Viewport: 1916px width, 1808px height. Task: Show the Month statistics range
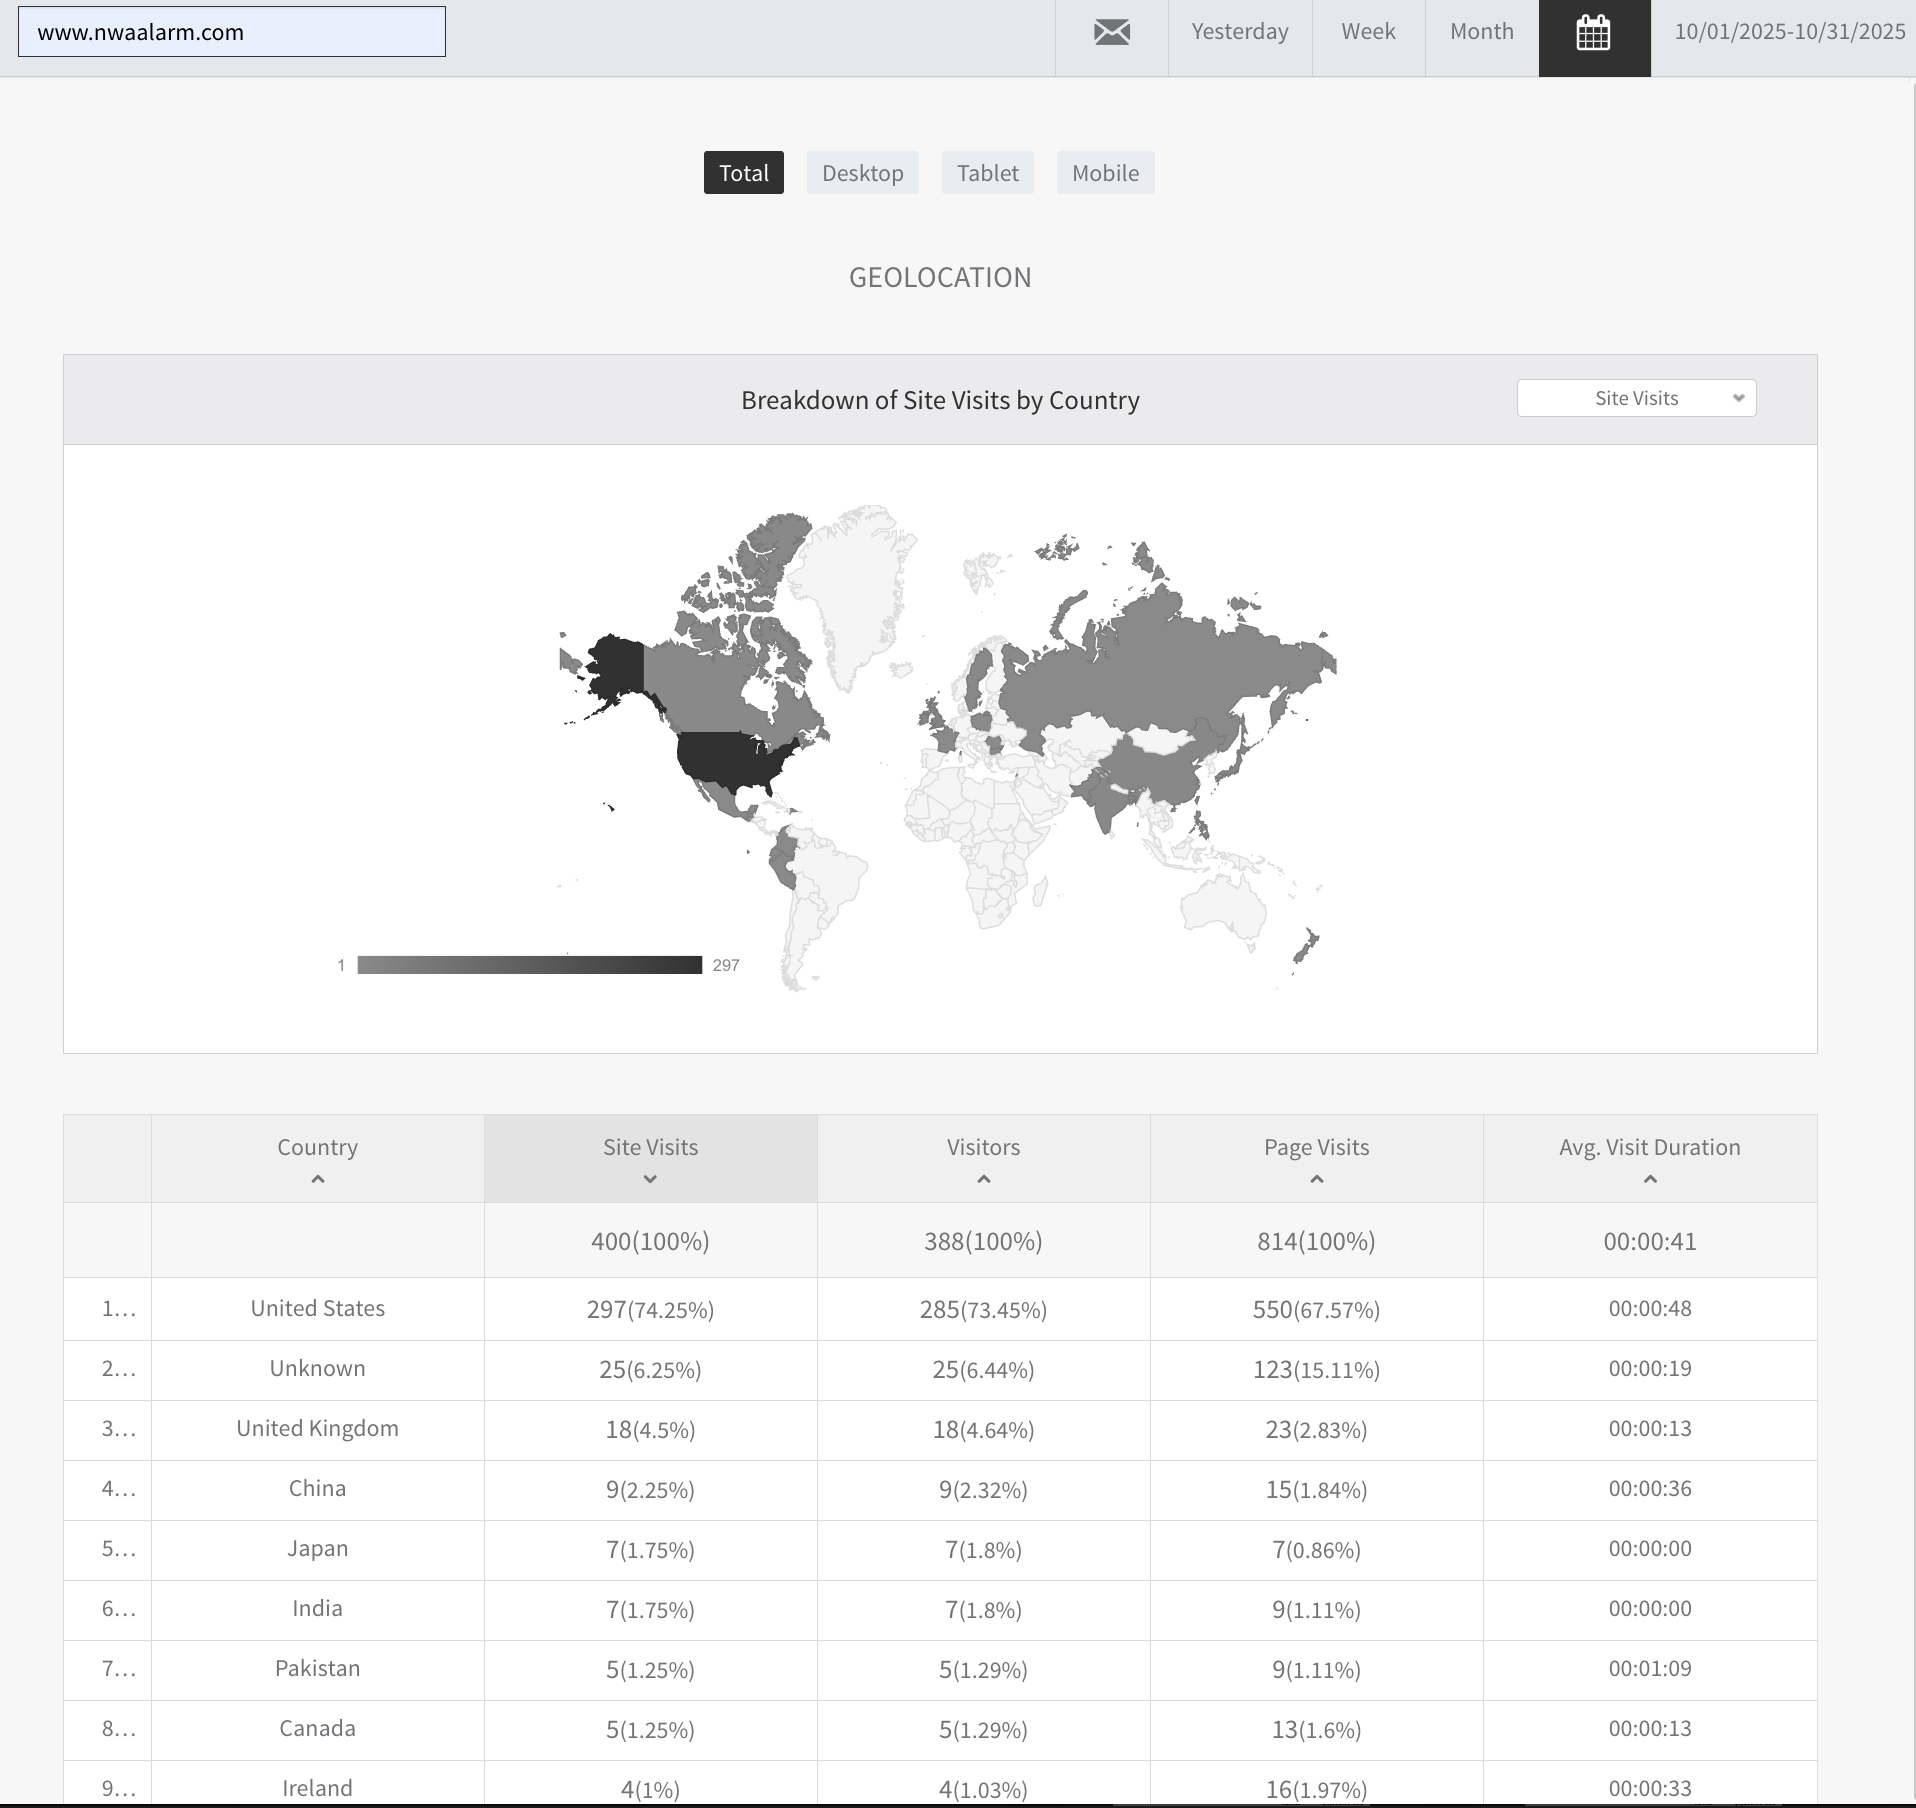pyautogui.click(x=1482, y=32)
